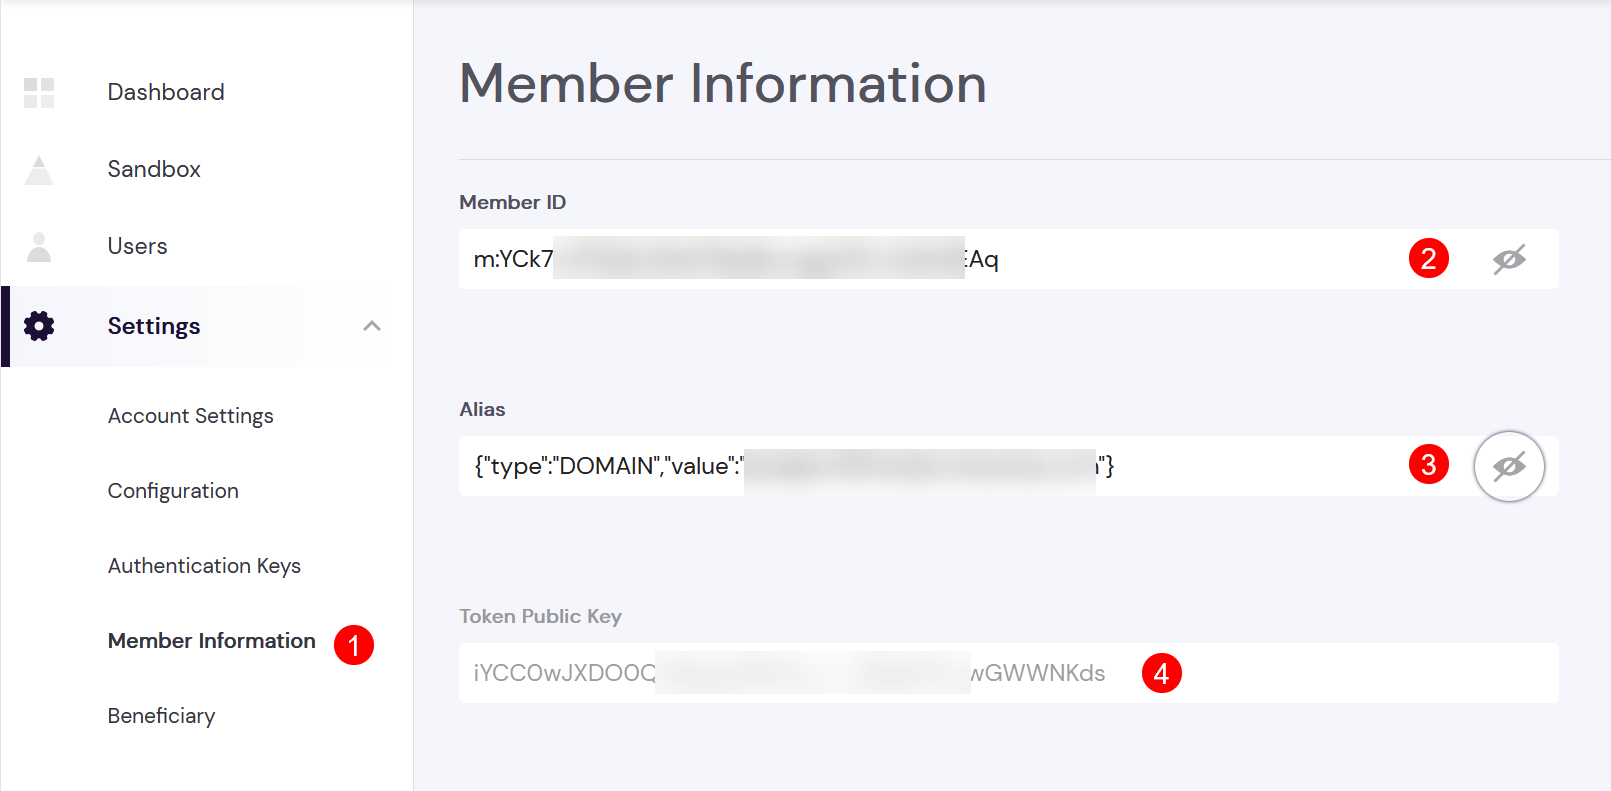This screenshot has height=791, width=1611.
Task: Click the Token Public Key field
Action: (1008, 673)
